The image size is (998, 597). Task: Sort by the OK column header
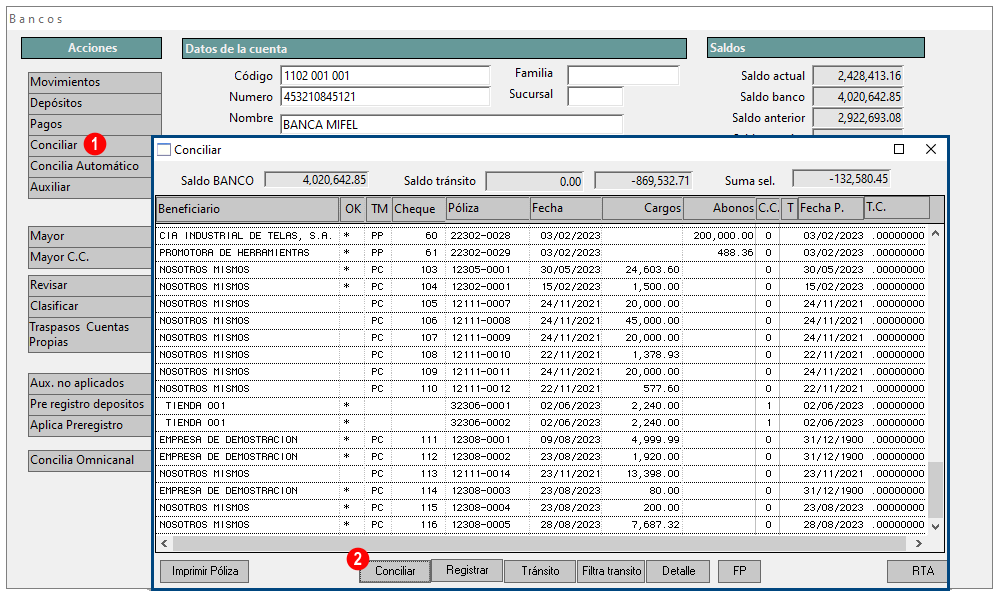(x=353, y=209)
